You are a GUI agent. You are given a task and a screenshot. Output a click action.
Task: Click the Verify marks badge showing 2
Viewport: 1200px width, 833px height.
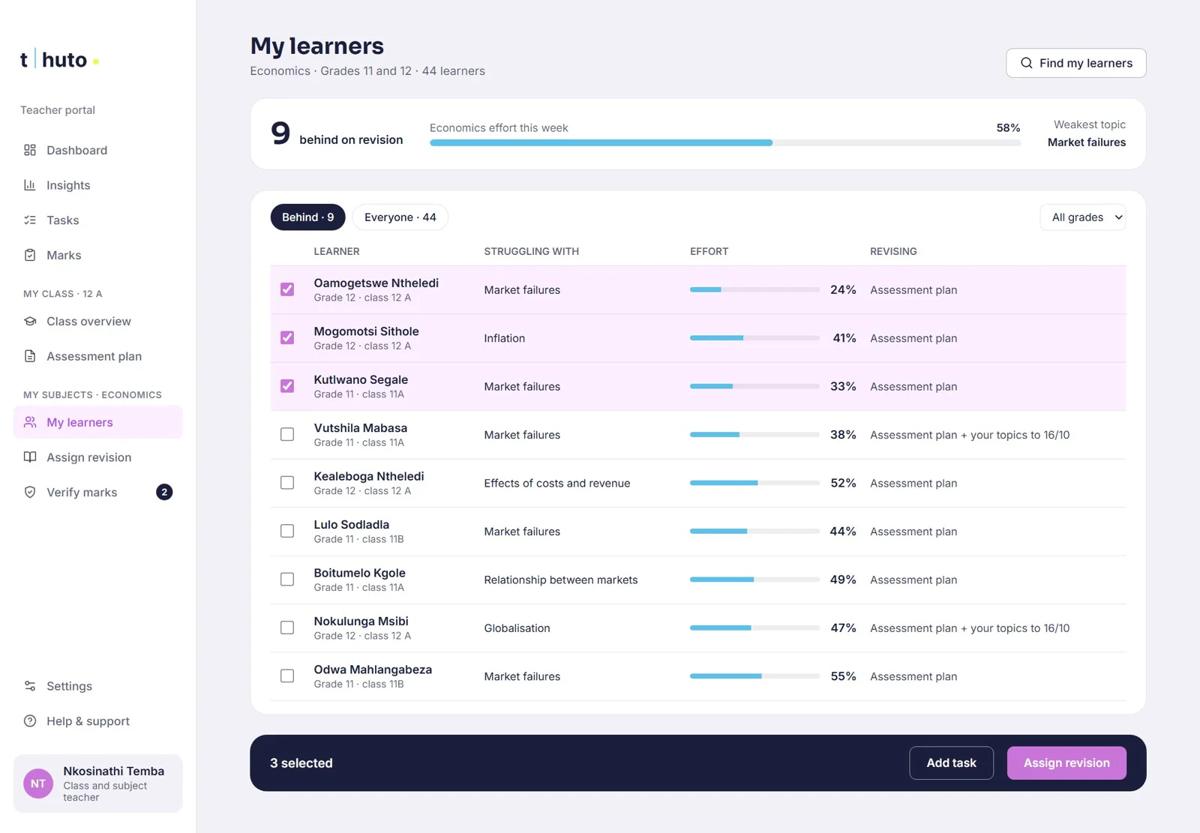click(164, 492)
